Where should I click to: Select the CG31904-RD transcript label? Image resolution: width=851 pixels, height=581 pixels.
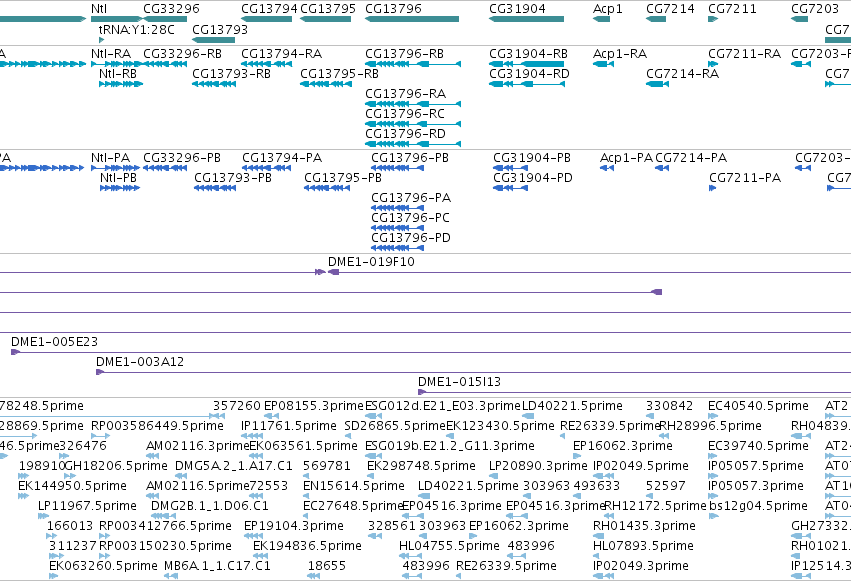[x=529, y=74]
